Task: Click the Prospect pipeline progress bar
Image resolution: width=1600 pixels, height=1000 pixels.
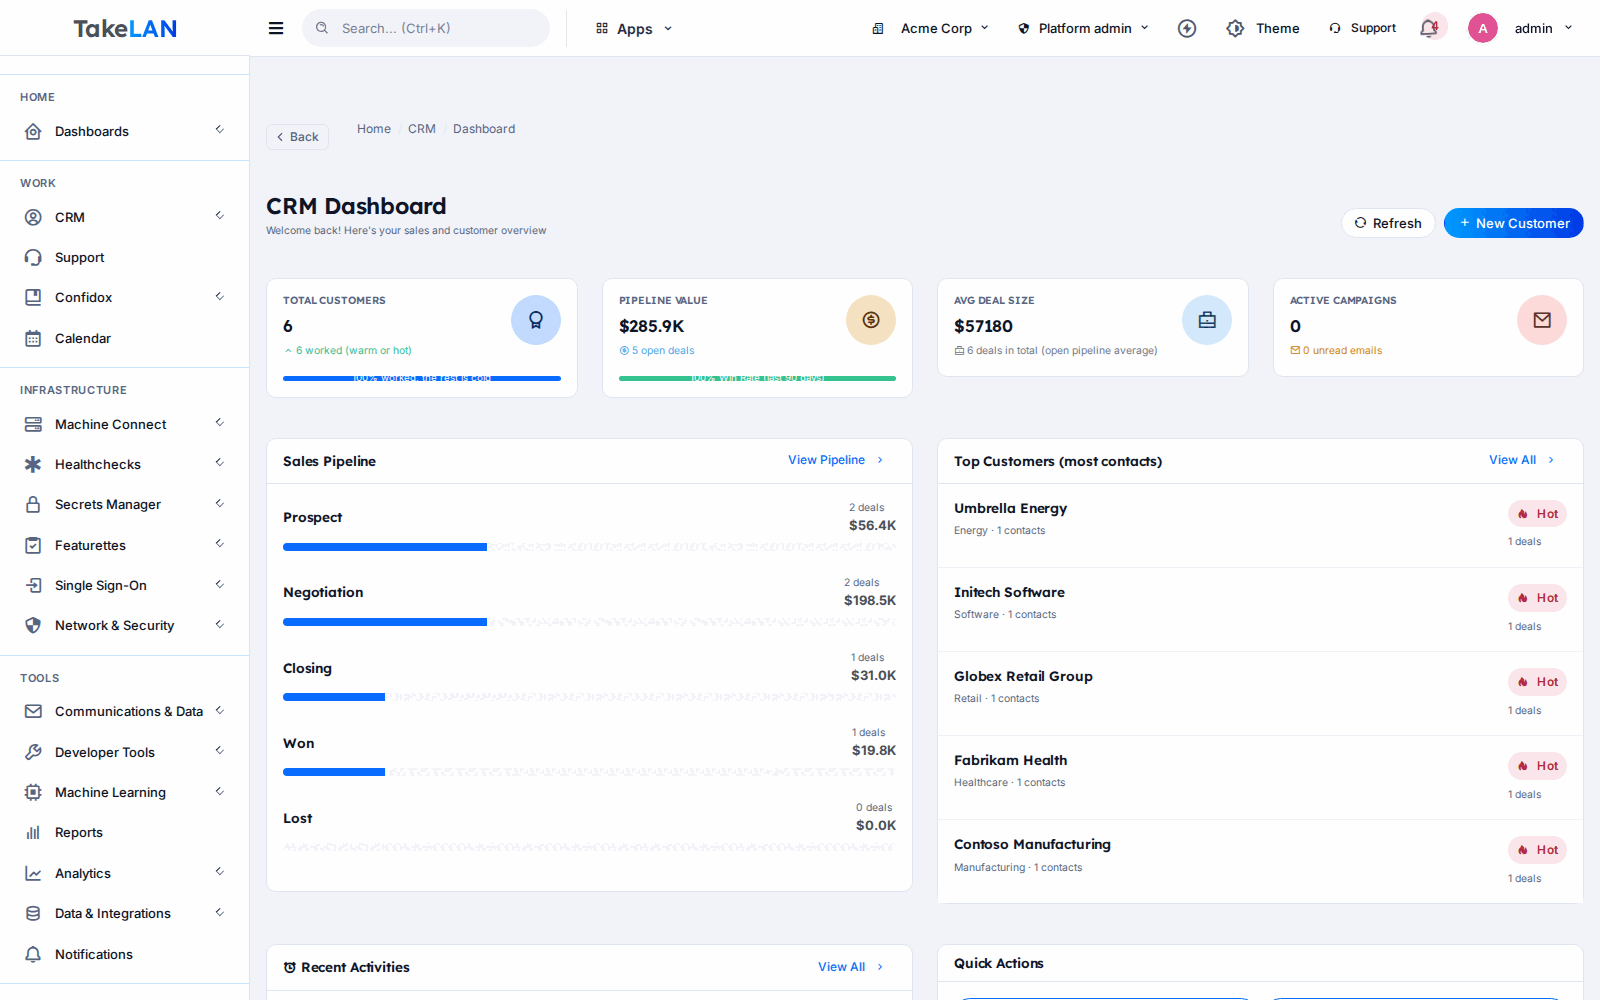Action: [x=589, y=547]
